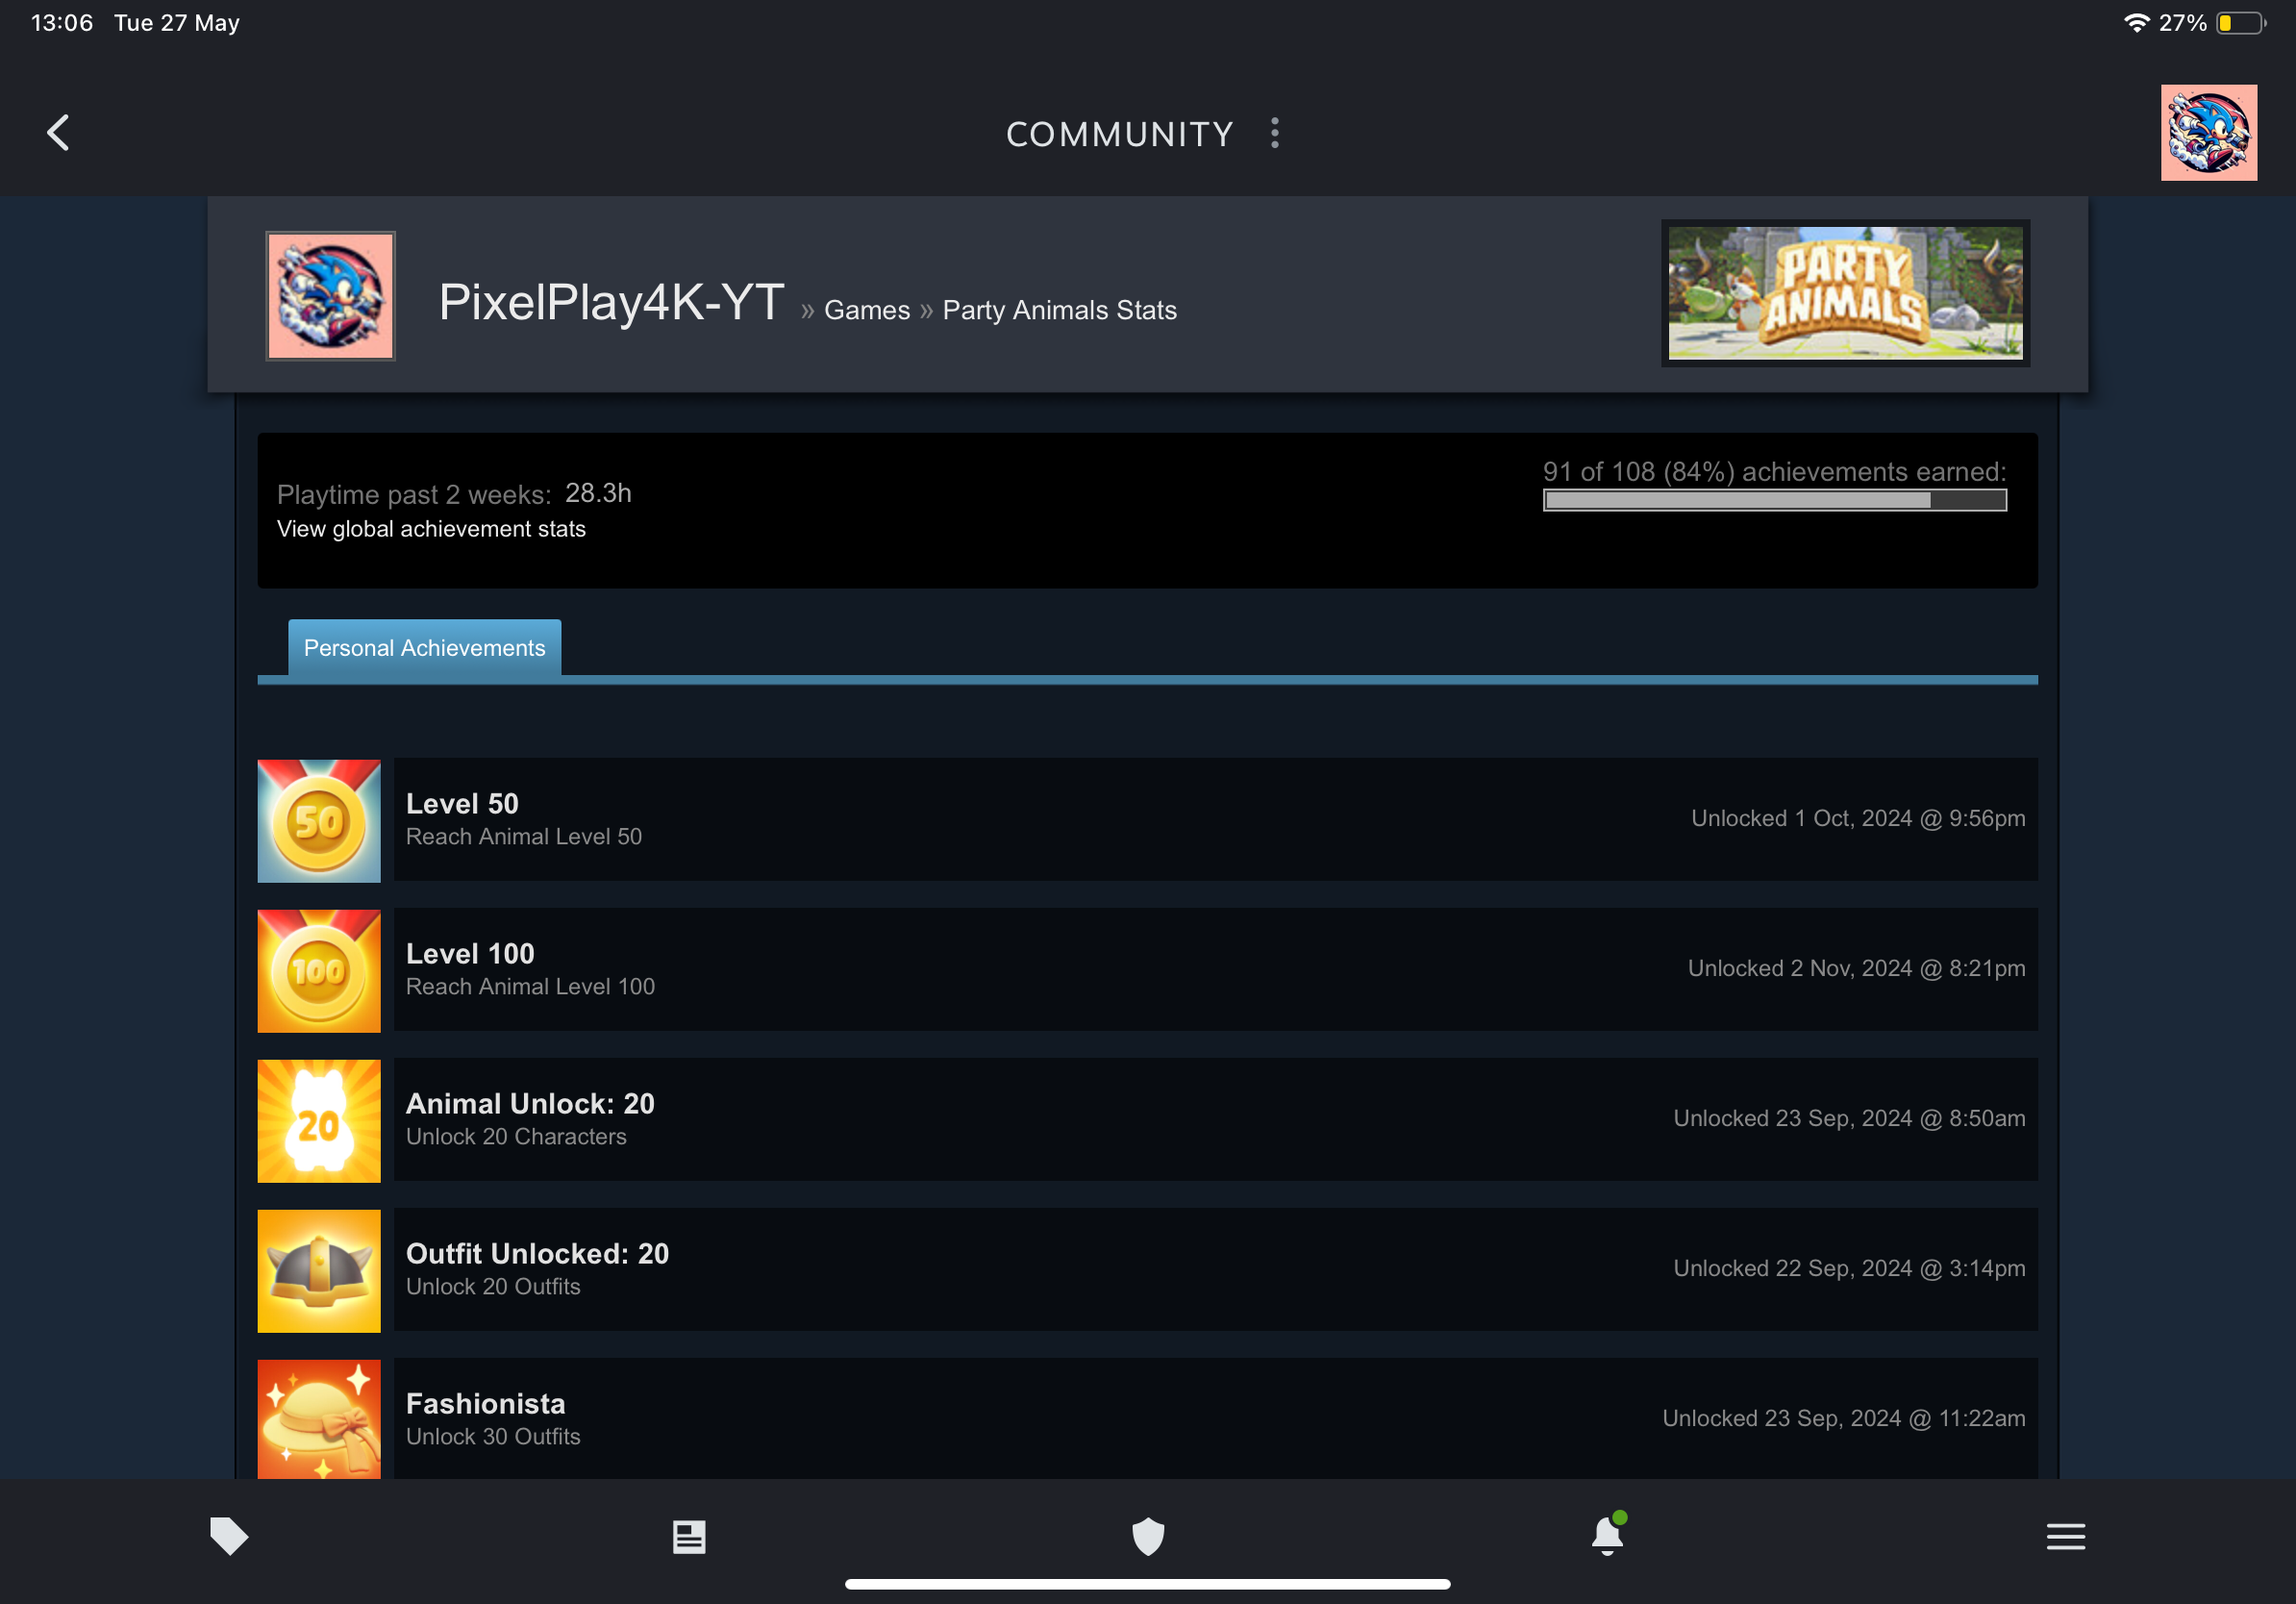Open notifications bell icon
This screenshot has height=1604, width=2296.
pos(1607,1536)
